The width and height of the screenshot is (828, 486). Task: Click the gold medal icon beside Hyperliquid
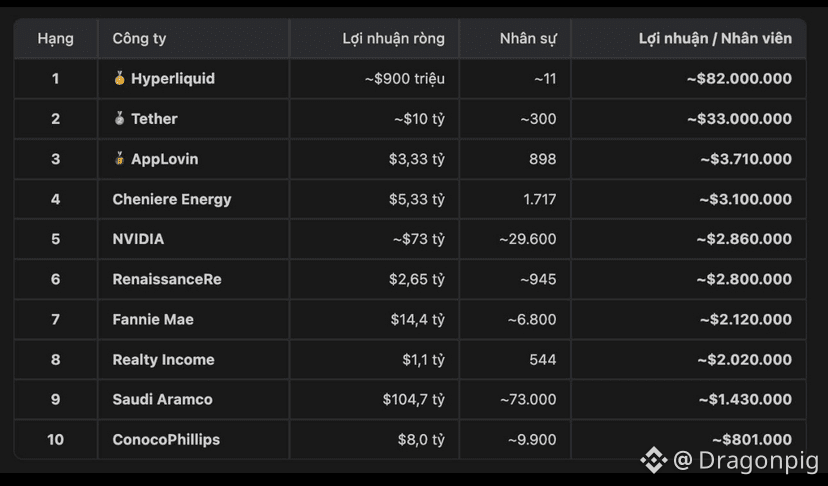pos(119,79)
